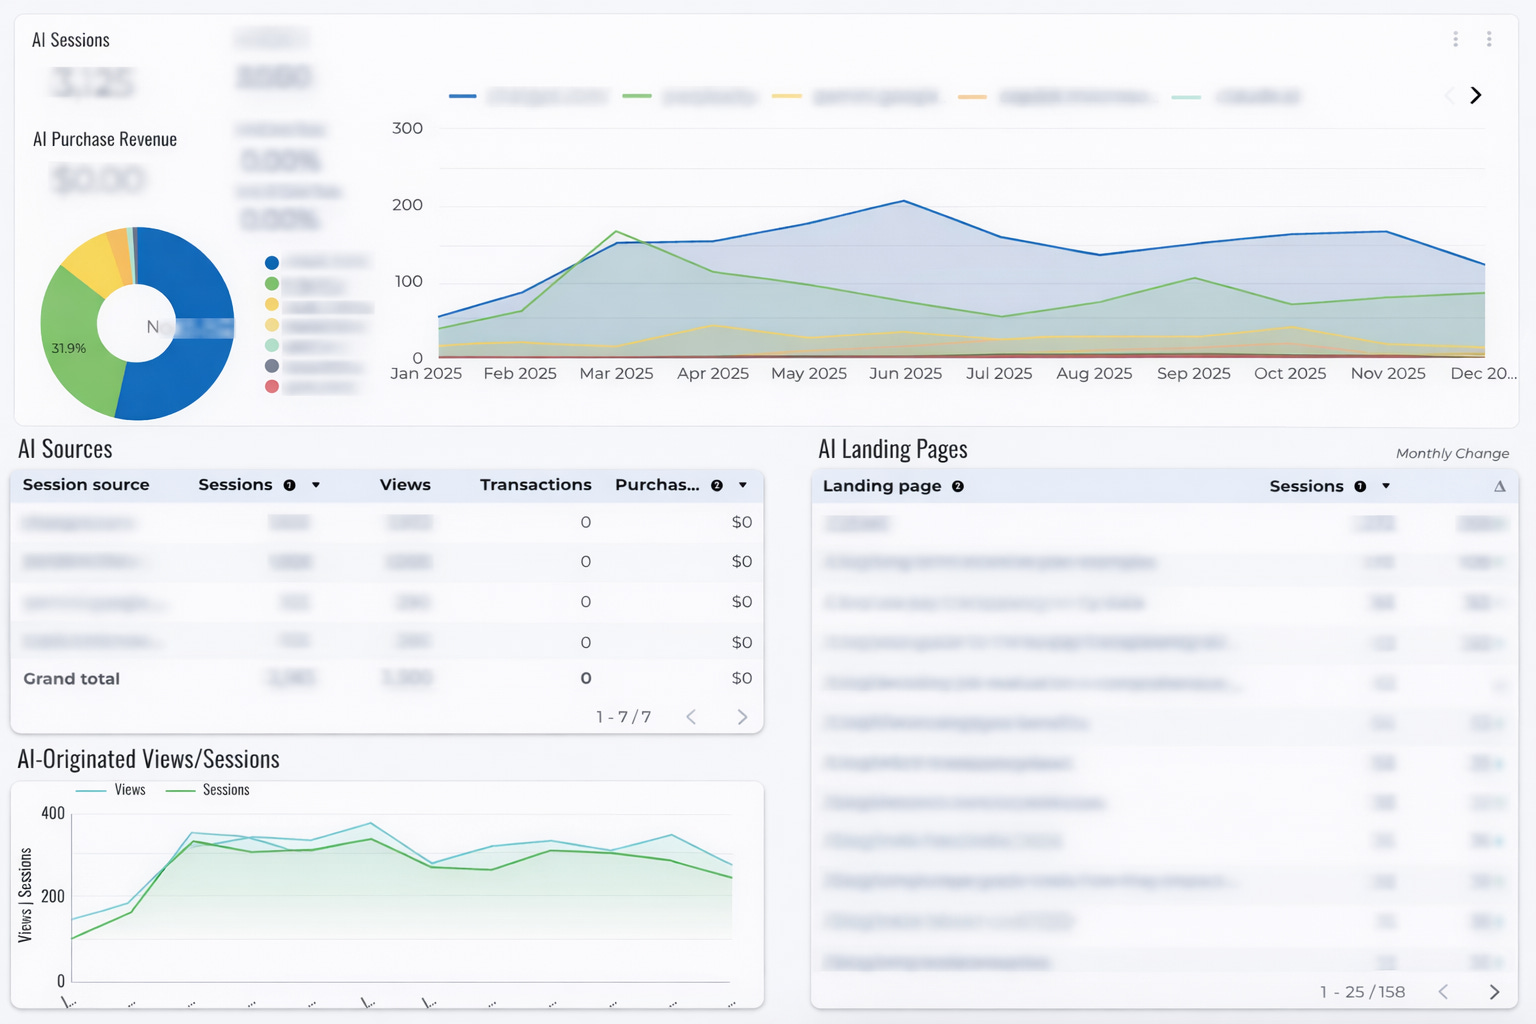Open the left three-dot options menu

click(x=1455, y=39)
